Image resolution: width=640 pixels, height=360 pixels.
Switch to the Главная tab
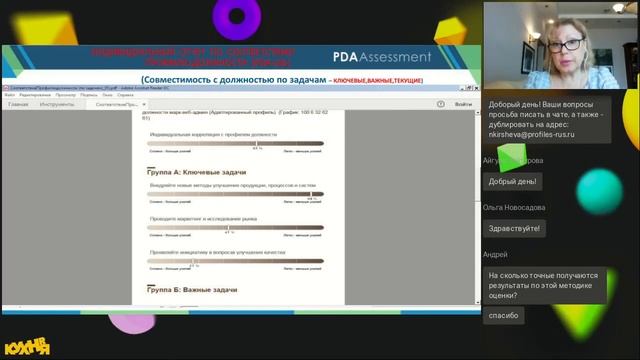point(18,104)
